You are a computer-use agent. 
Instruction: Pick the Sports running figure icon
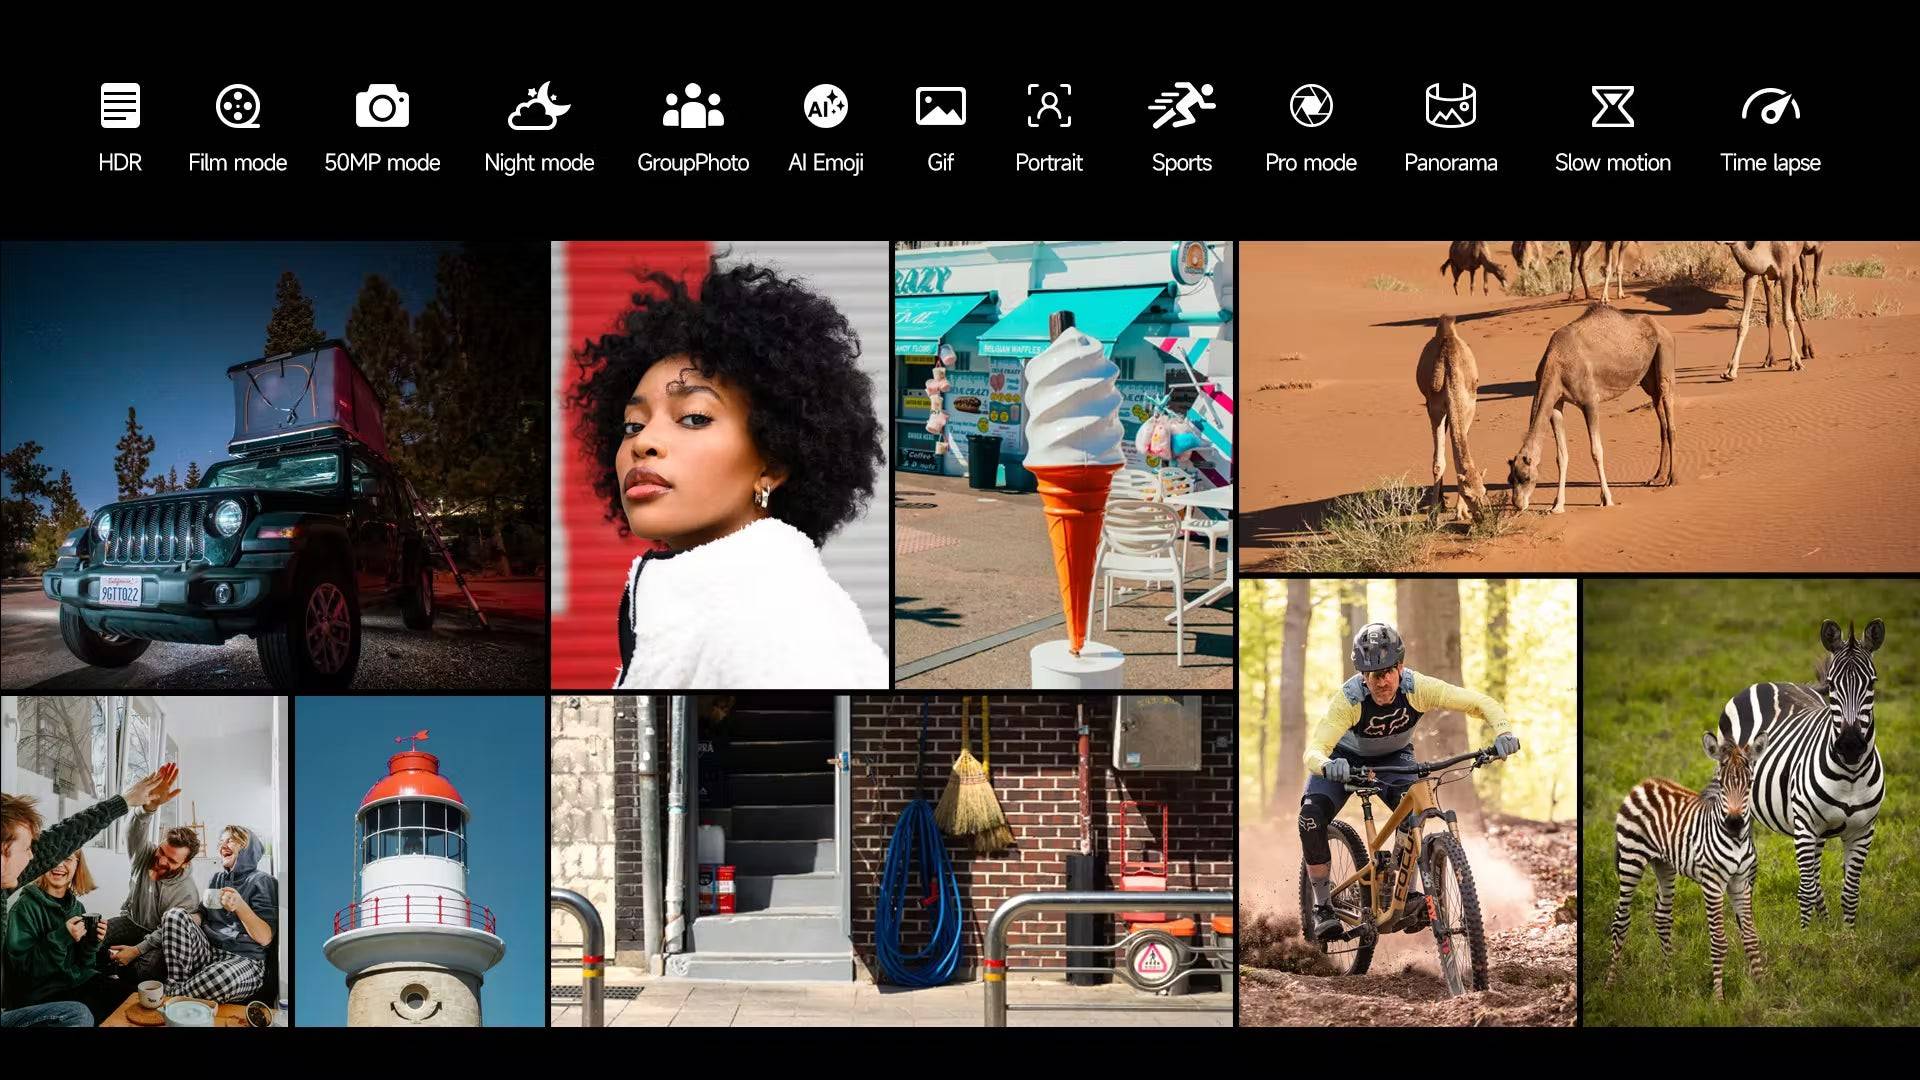click(1181, 106)
